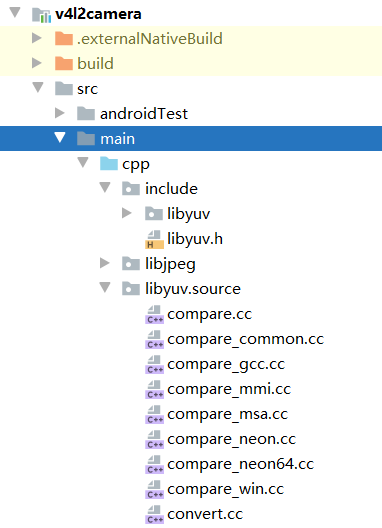Click the compare_mmi.cc C++ file icon
This screenshot has width=382, height=528.
click(x=154, y=390)
